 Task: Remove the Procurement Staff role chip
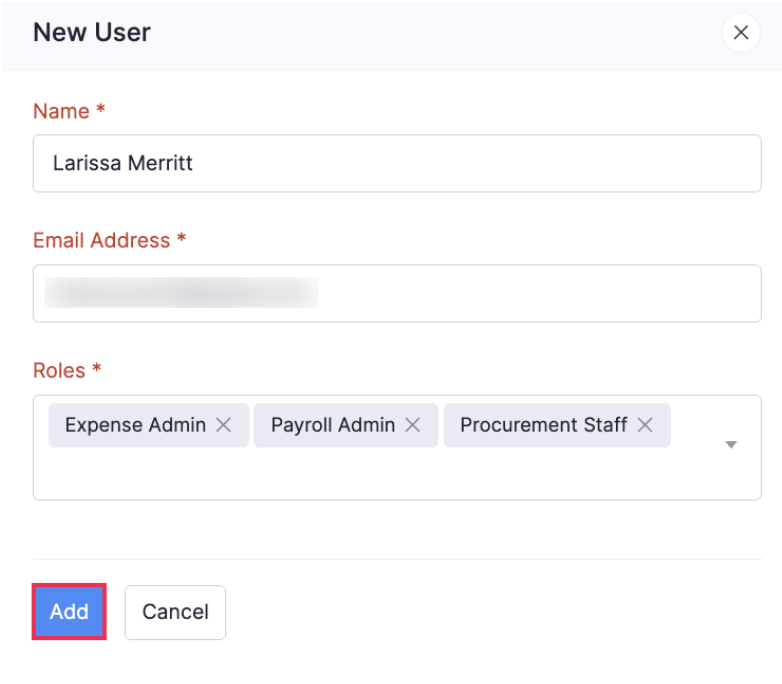(x=645, y=425)
